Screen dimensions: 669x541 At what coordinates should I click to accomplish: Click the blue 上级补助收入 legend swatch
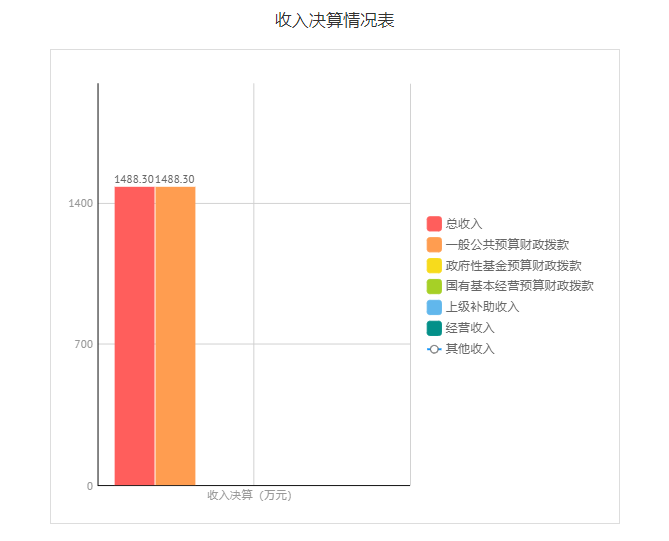point(434,307)
